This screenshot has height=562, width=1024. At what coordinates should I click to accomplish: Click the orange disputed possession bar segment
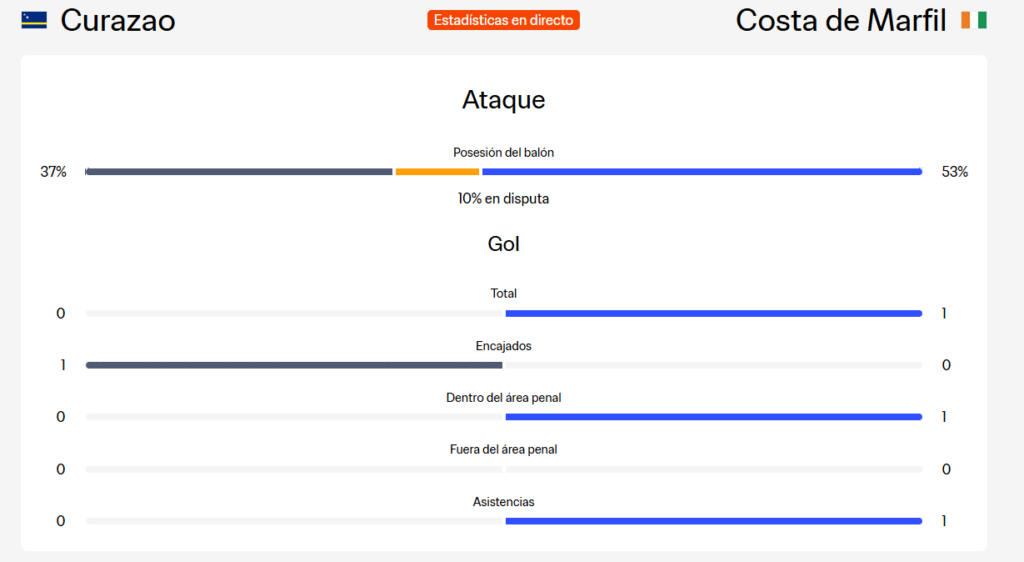pyautogui.click(x=437, y=172)
